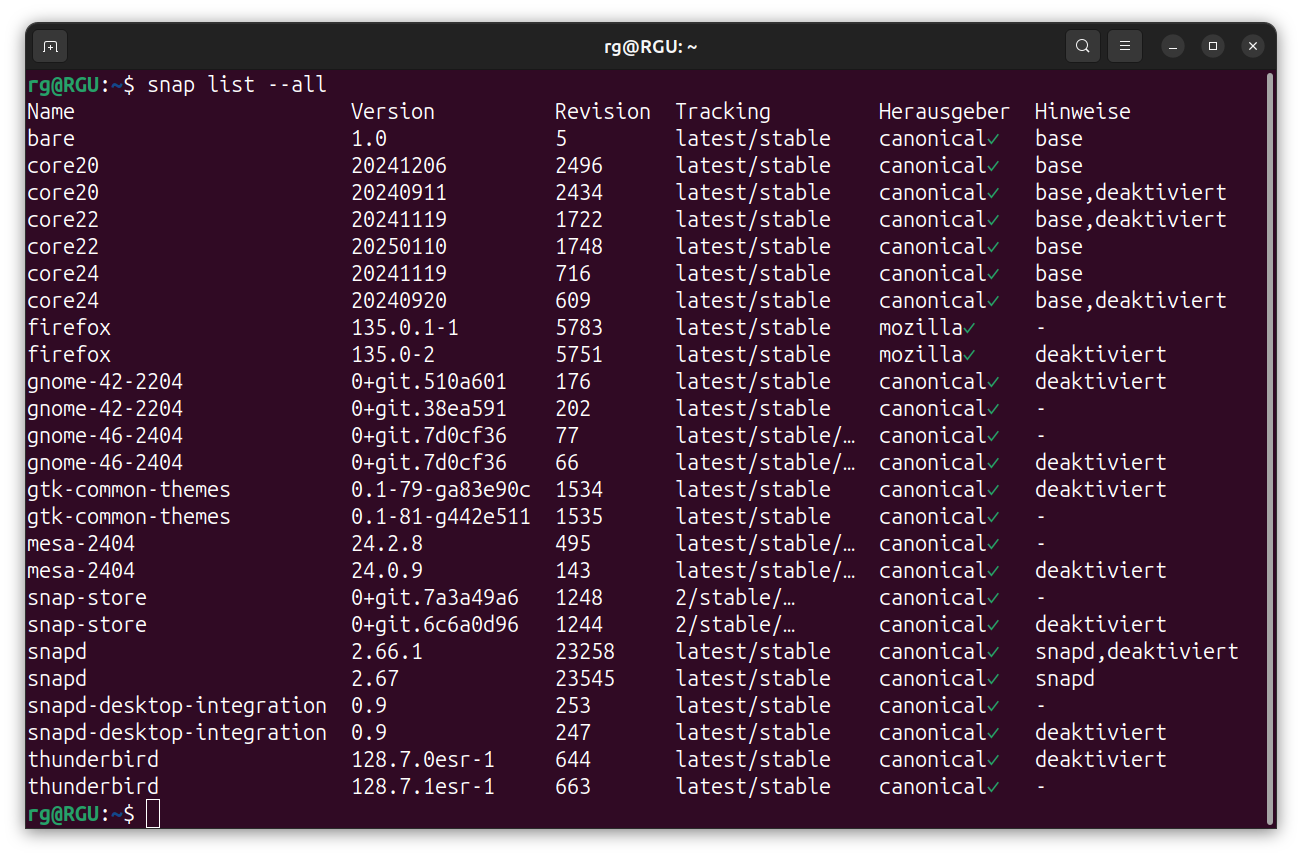
Task: Click the verified checkmark after mozilla for firefox 5751
Action: tap(969, 355)
